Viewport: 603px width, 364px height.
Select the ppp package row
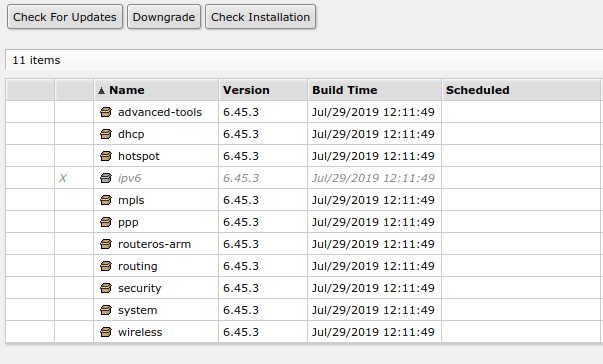click(303, 222)
